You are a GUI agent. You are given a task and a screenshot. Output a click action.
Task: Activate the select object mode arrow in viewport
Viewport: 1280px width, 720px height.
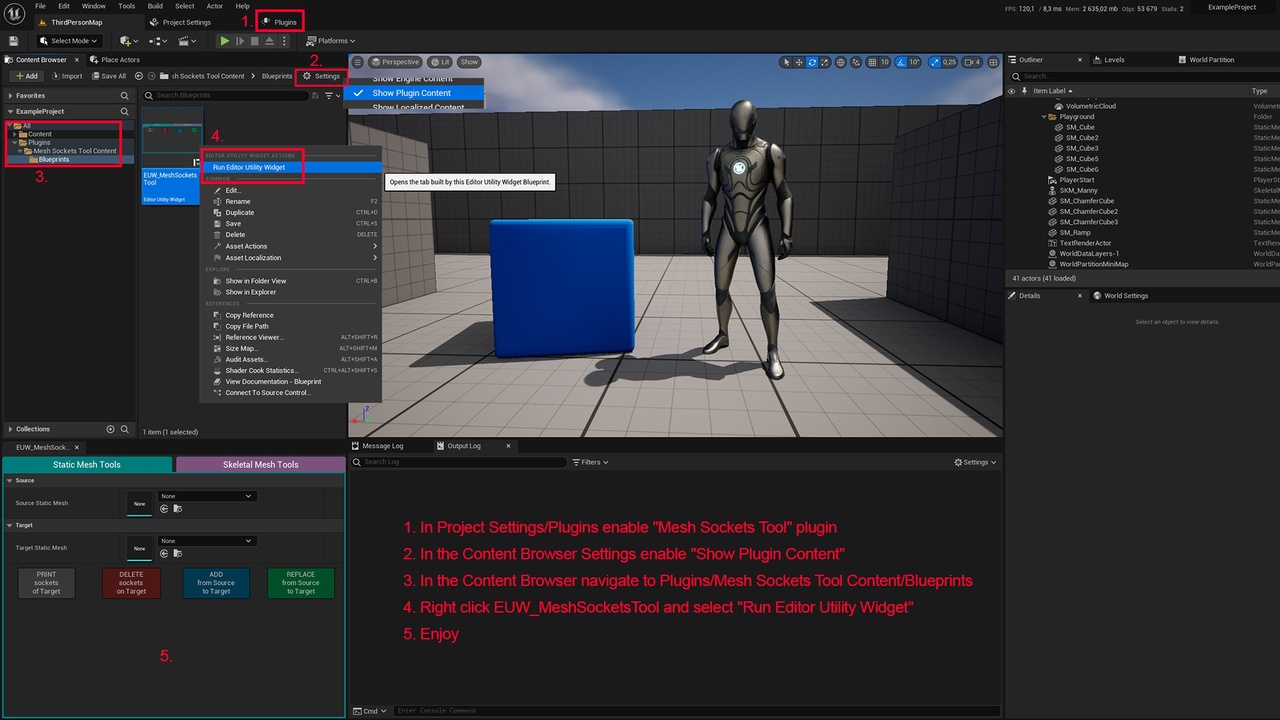(x=786, y=62)
